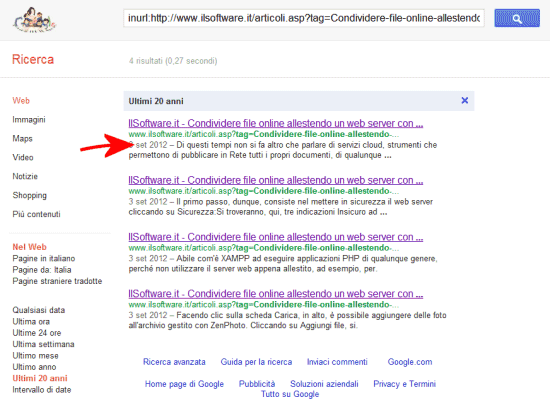Open Inviaci commenti link
Screen dimensions: 550x414
coord(337,362)
